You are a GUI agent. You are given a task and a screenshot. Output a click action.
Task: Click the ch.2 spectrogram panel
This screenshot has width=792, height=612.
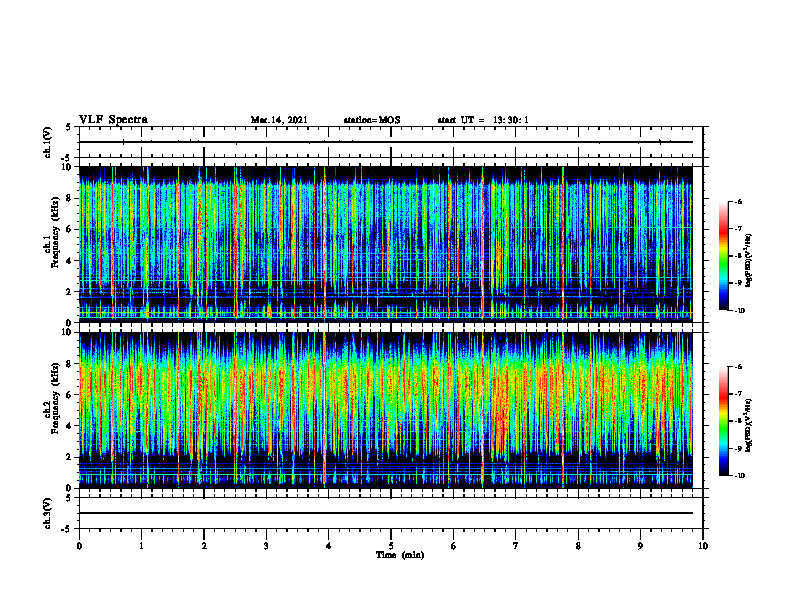[x=386, y=410]
